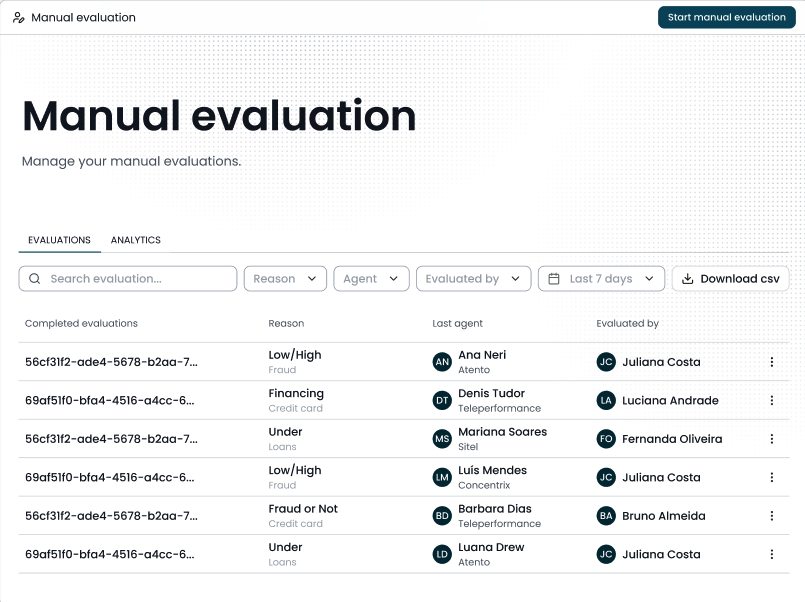Open the Last 7 days date range dropdown
Screen dimensions: 805x602
point(601,279)
